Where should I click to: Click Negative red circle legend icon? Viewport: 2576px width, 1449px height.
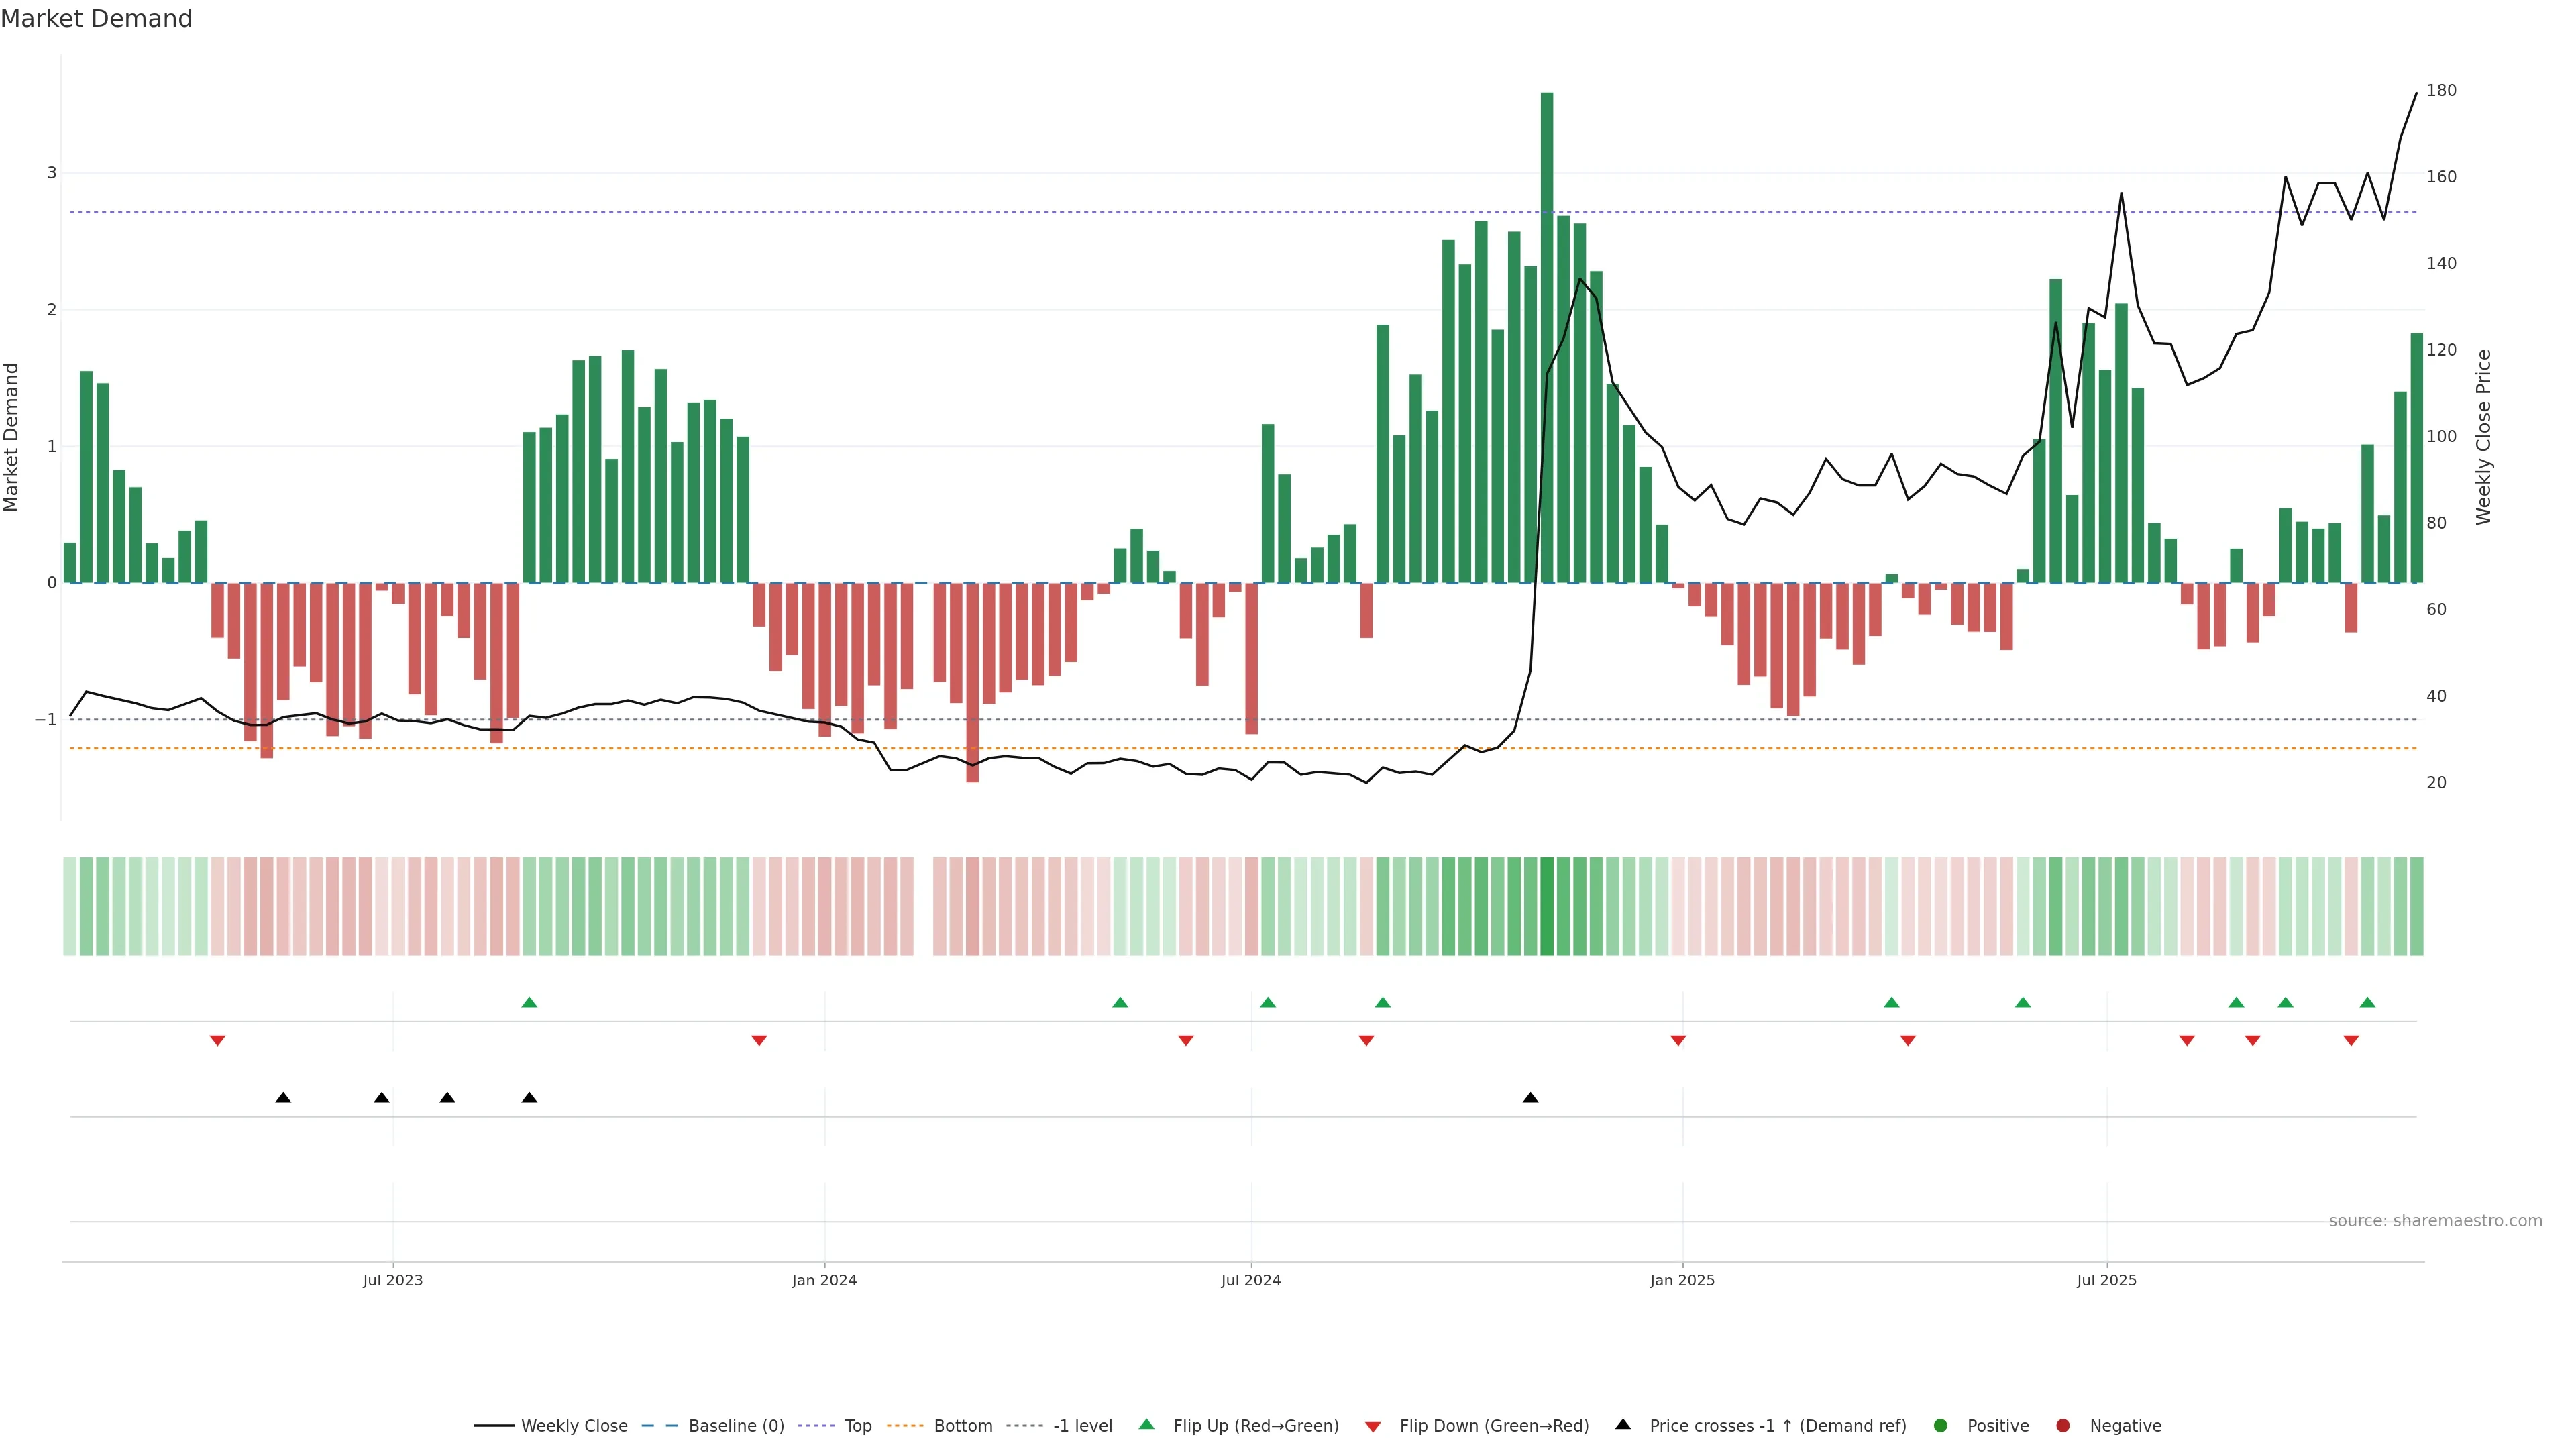coord(2063,1426)
